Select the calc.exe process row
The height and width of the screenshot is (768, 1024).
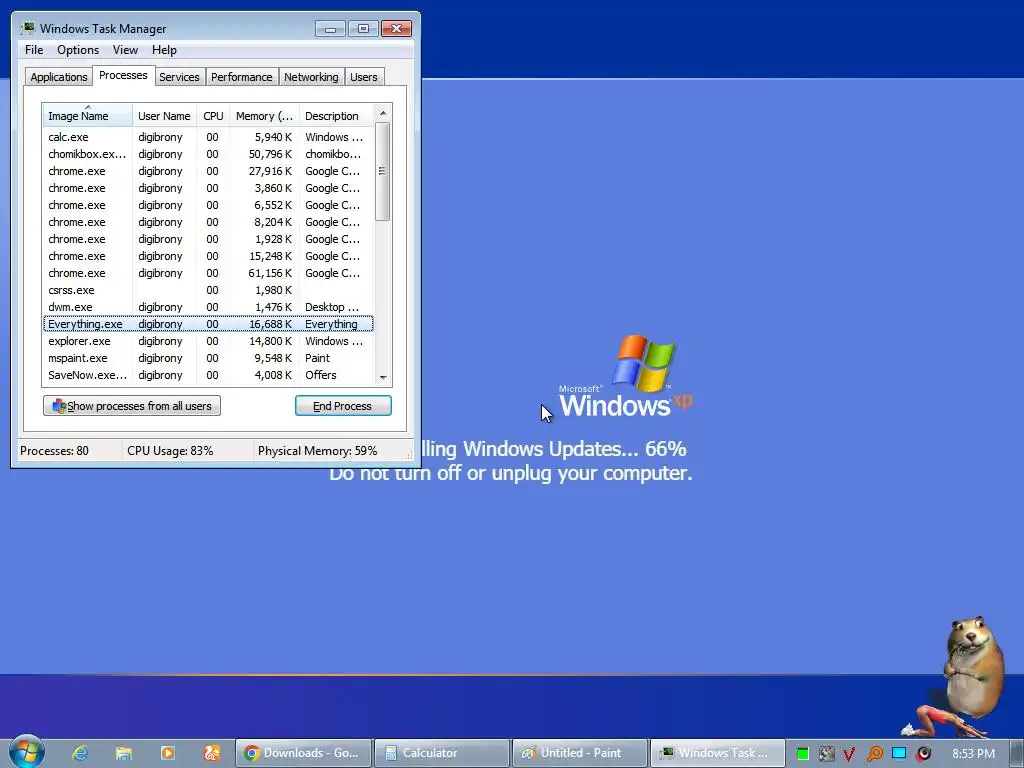click(208, 137)
